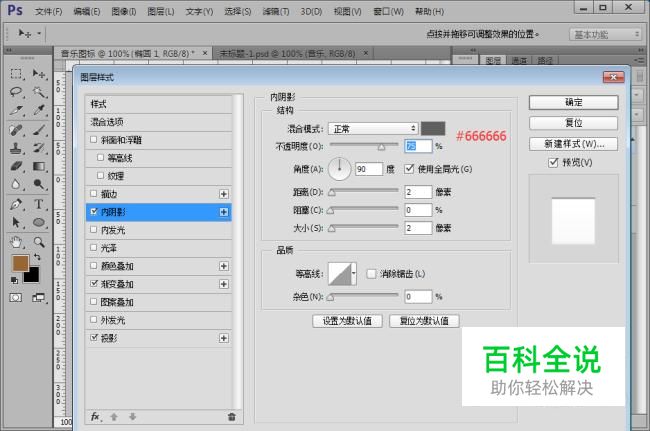
Task: Select the Dodge tool
Action: (39, 184)
